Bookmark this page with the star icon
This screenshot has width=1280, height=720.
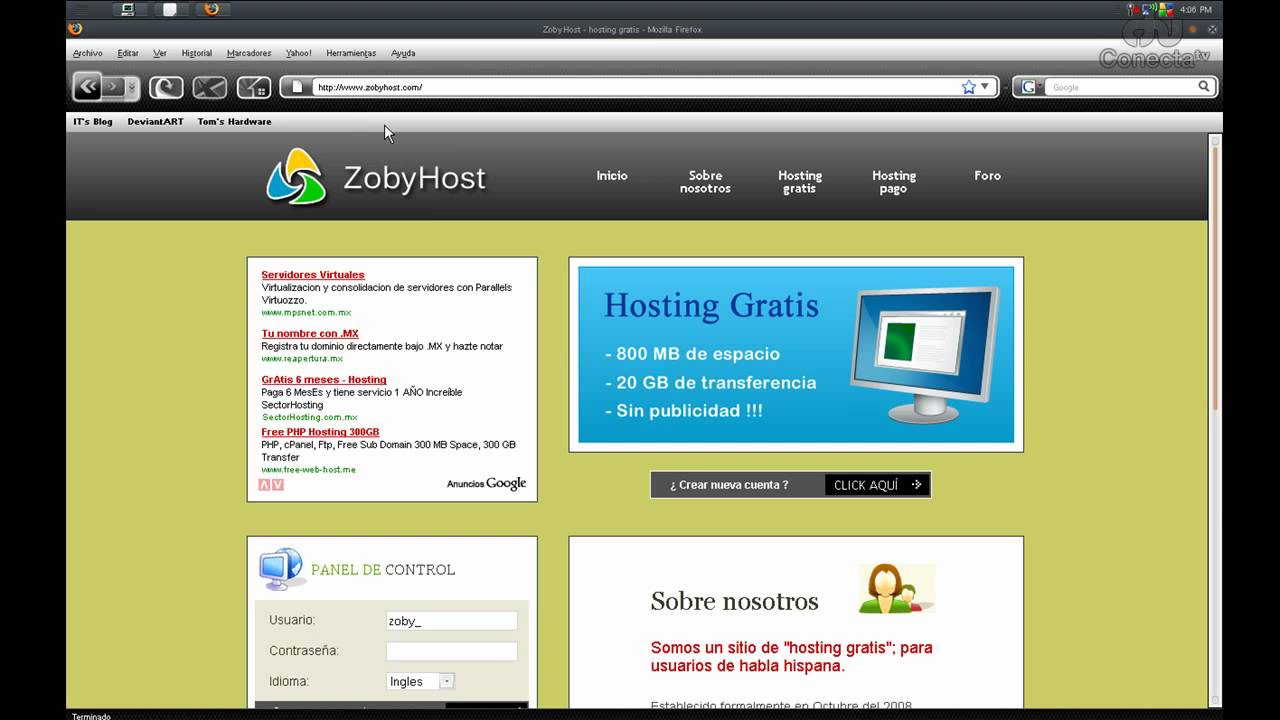pyautogui.click(x=968, y=87)
